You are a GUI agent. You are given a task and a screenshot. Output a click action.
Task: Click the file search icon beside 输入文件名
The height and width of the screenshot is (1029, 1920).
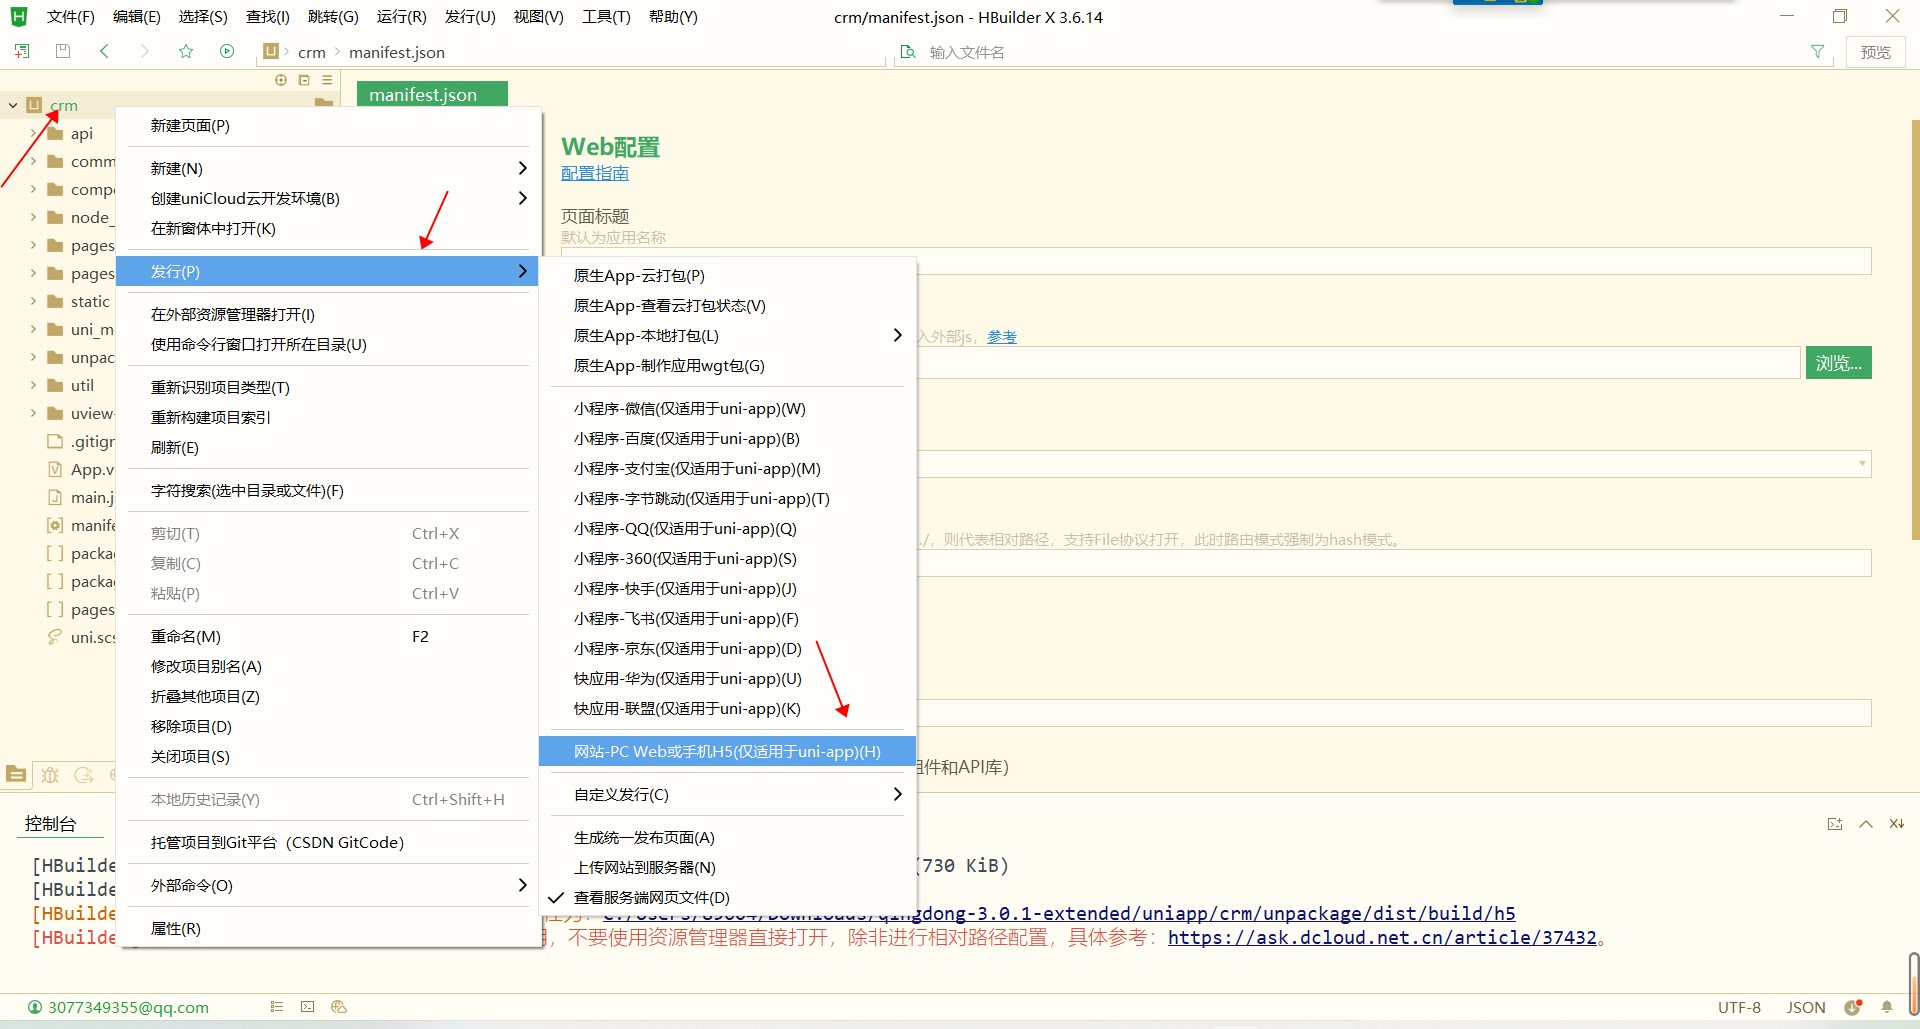click(908, 51)
